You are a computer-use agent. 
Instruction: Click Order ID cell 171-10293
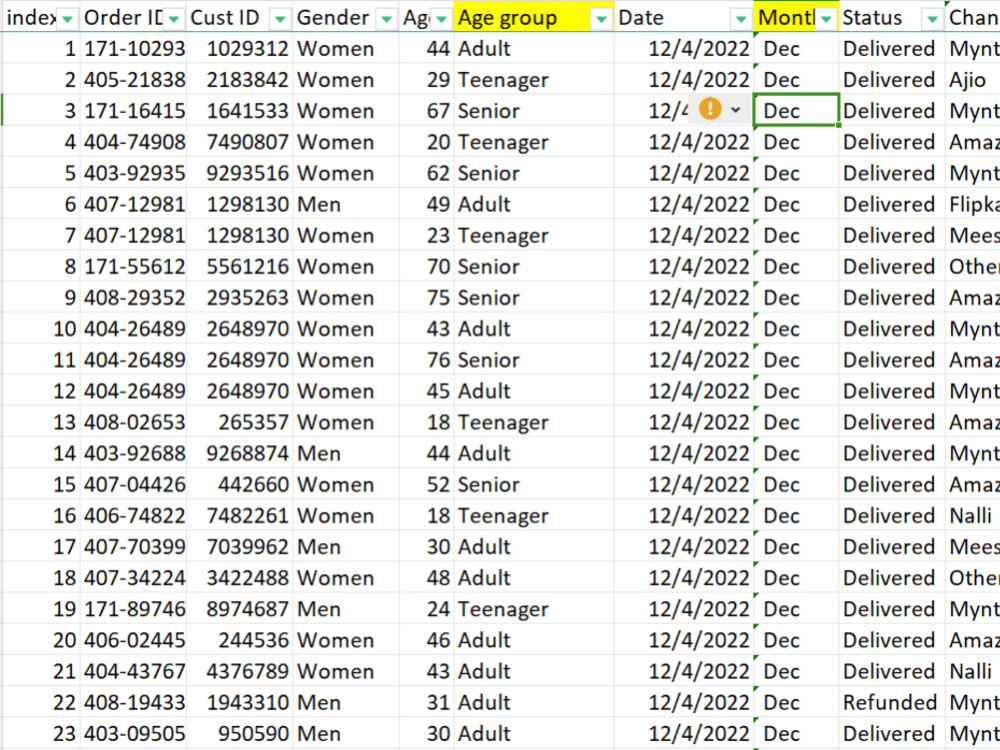133,48
